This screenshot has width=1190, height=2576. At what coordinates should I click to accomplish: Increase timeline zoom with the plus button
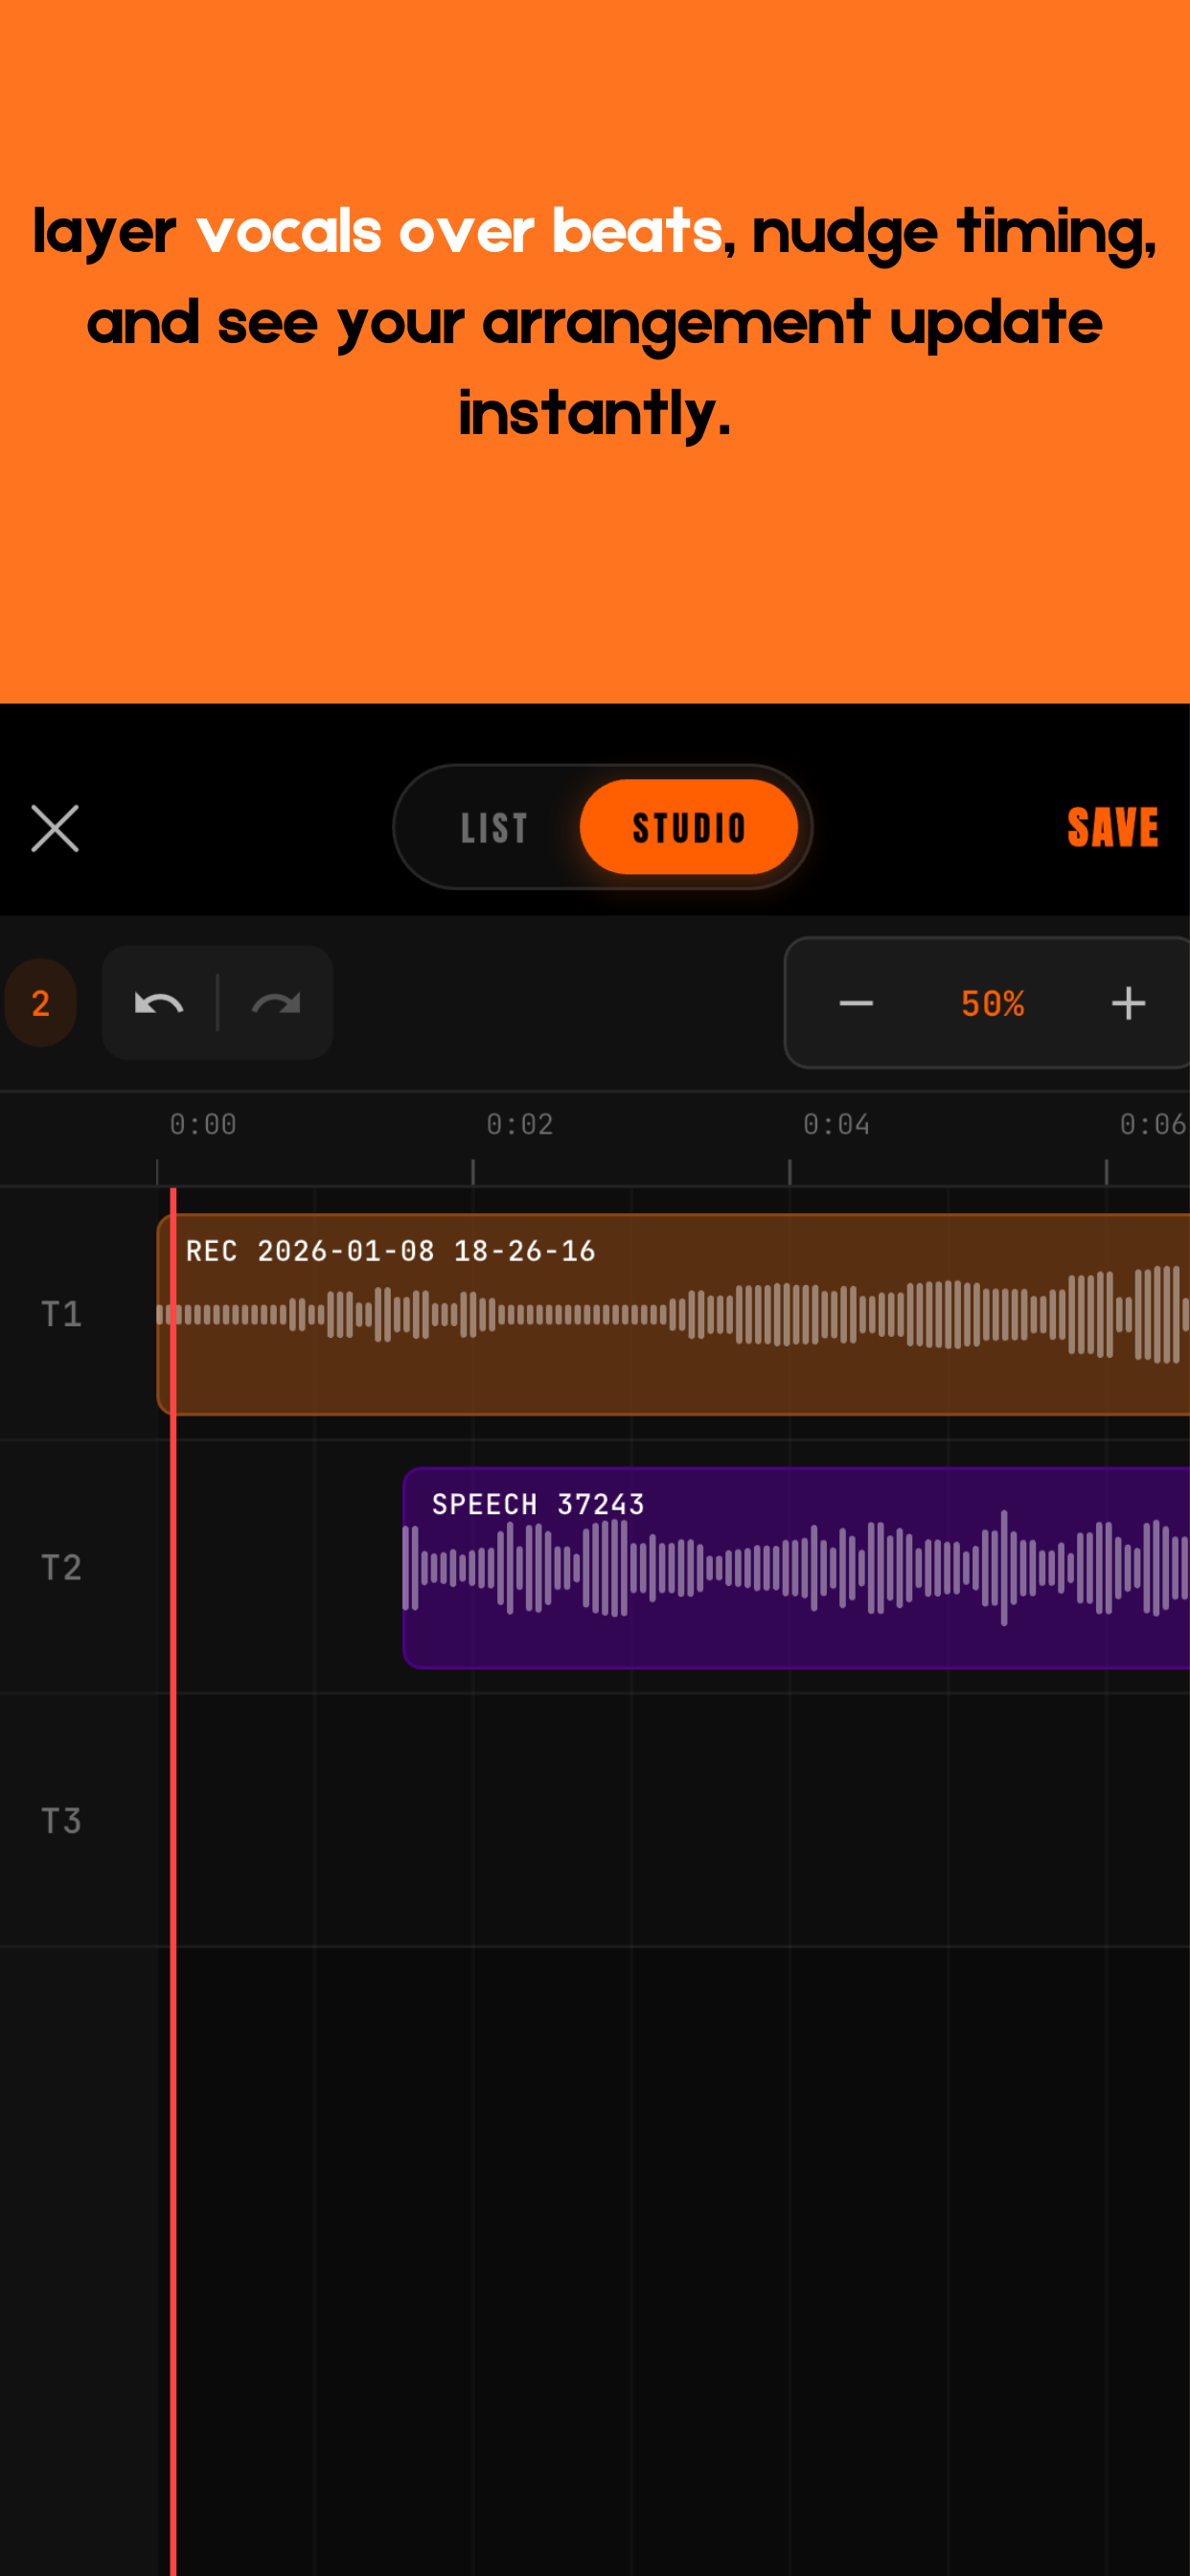coord(1129,1003)
